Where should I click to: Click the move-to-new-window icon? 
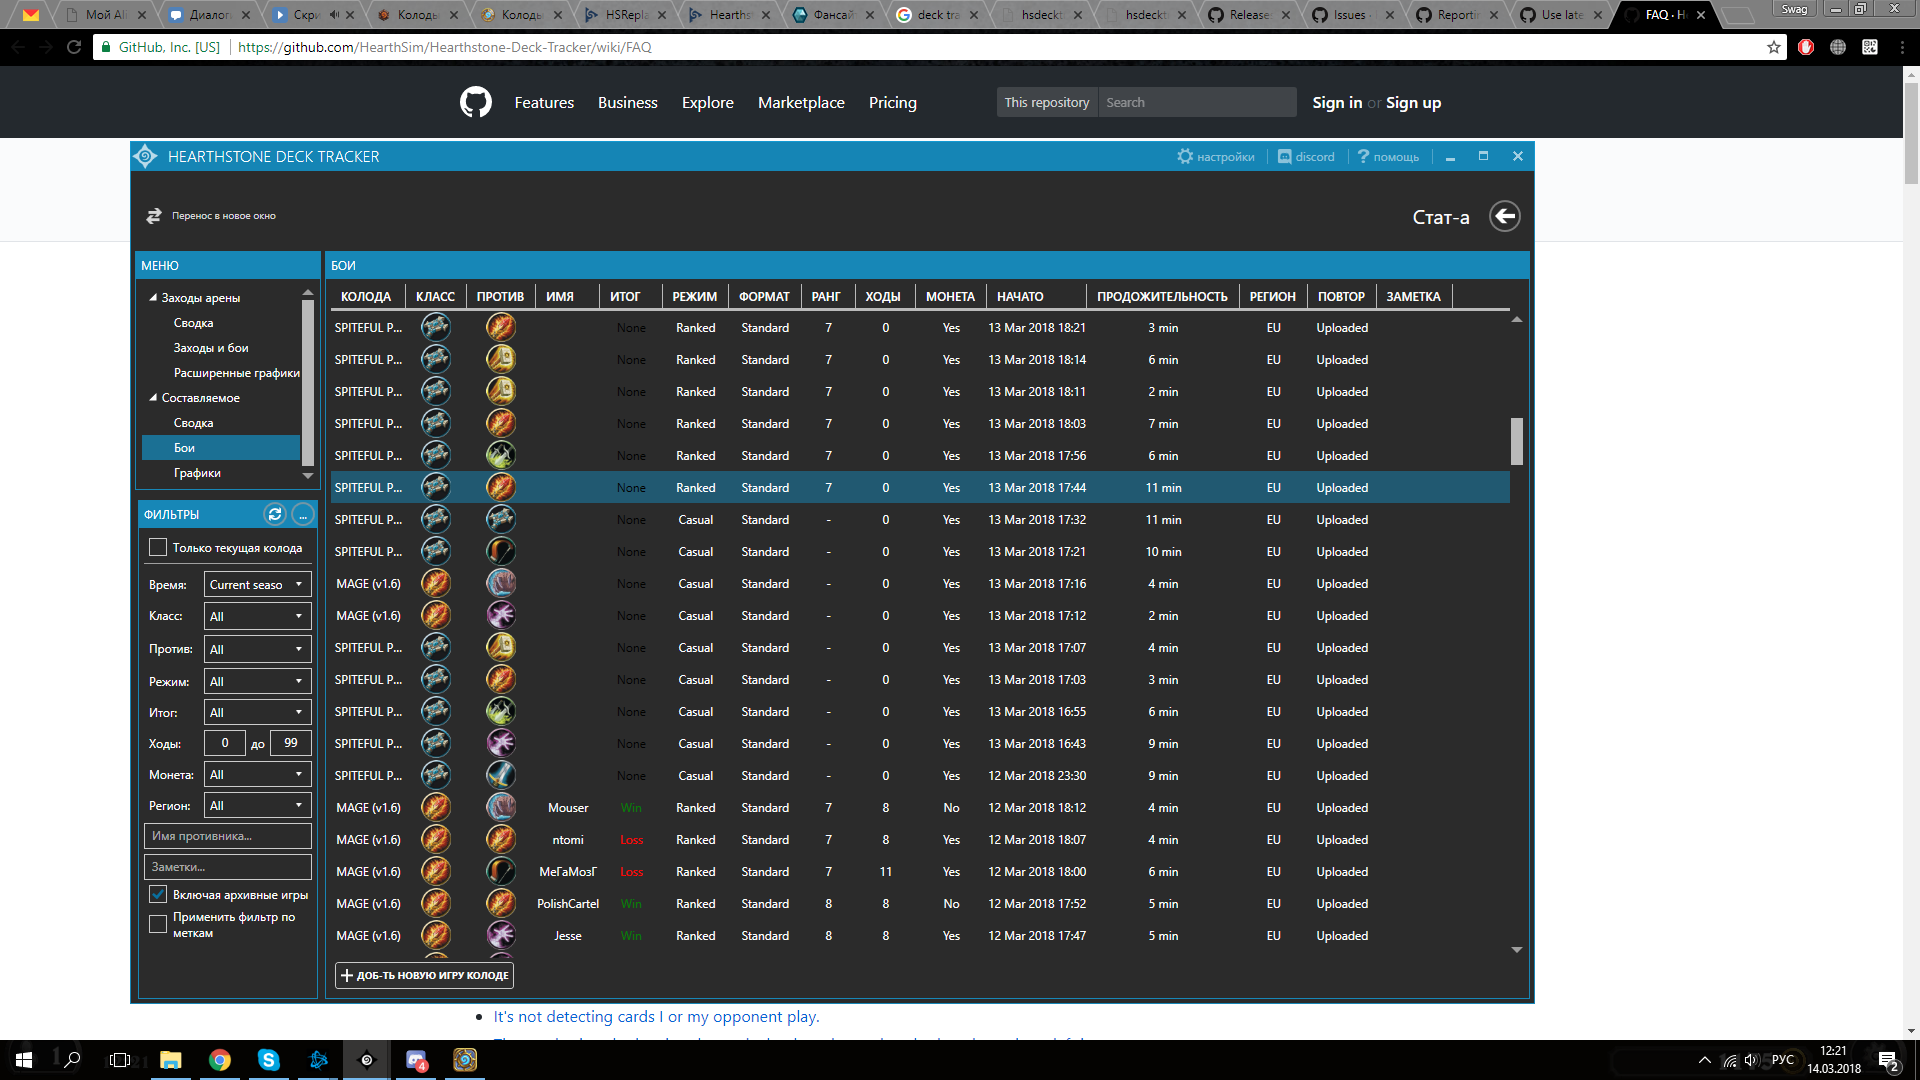point(154,216)
